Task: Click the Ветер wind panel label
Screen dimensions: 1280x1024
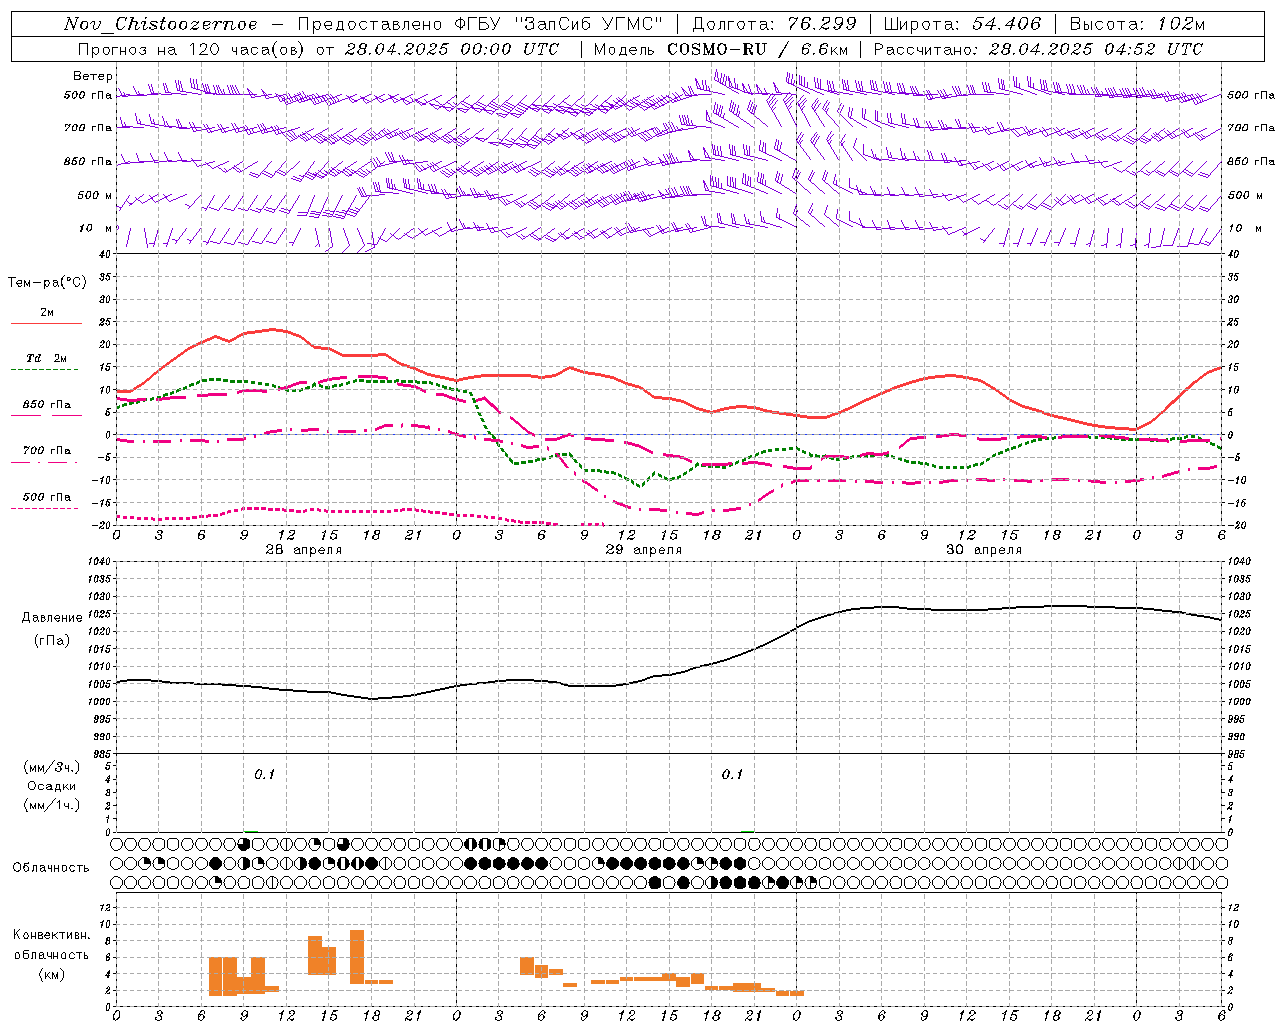Action: click(93, 76)
